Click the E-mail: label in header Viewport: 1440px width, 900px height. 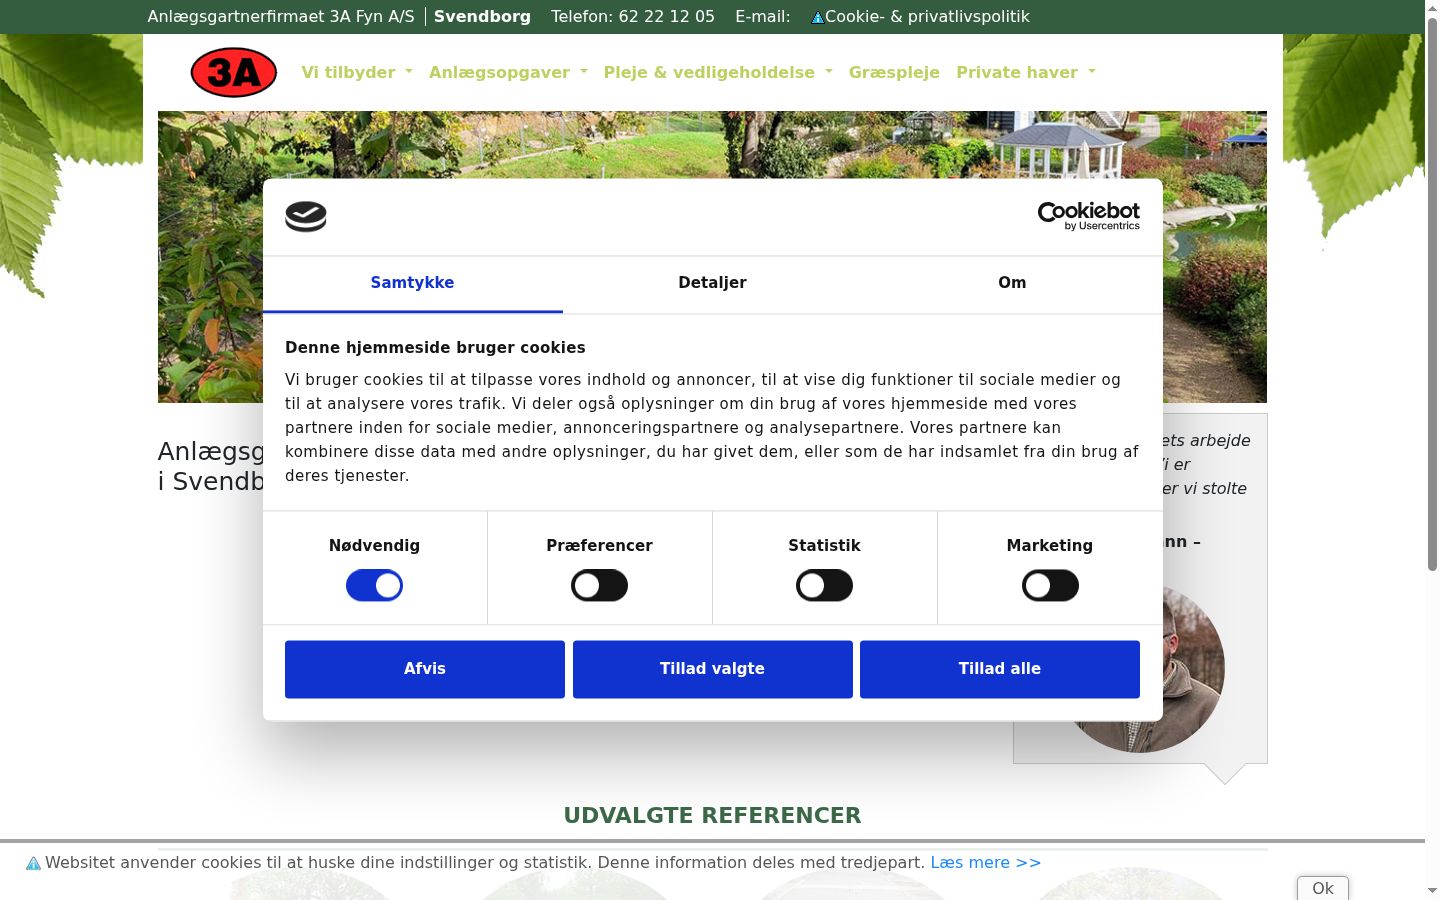coord(762,17)
